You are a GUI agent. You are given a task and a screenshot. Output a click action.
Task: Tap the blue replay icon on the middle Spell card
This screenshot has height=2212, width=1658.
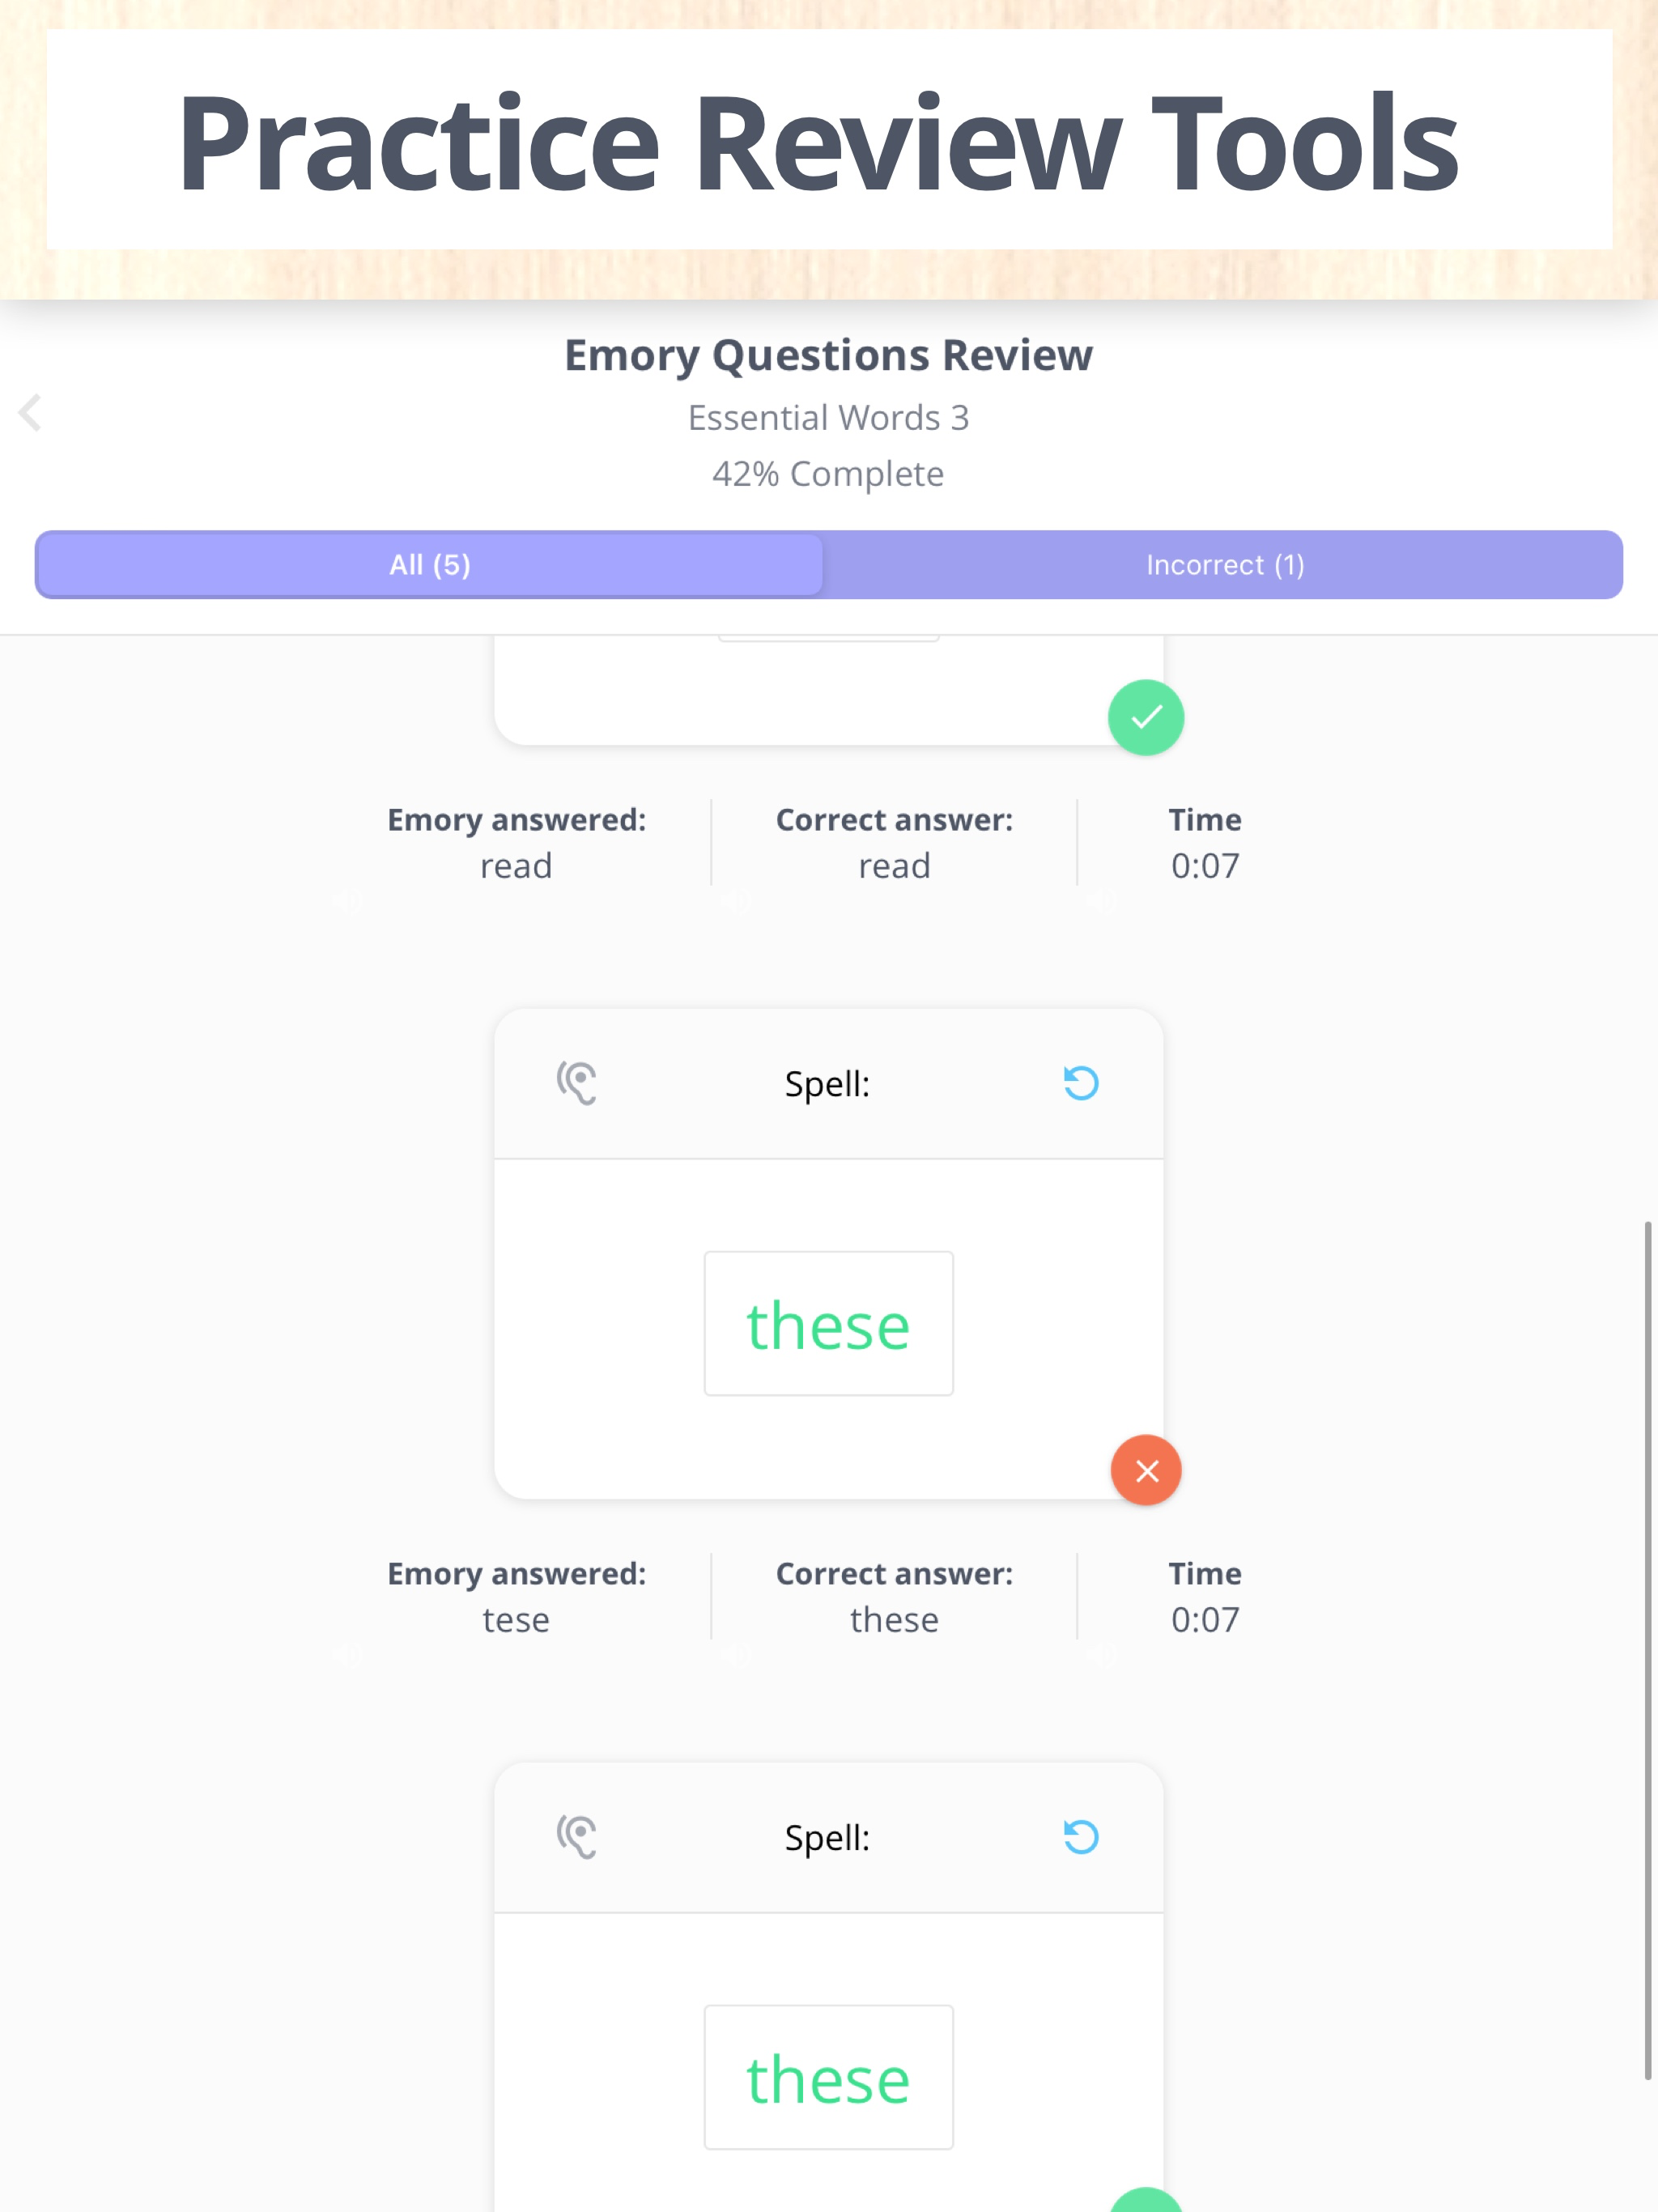tap(1081, 1082)
